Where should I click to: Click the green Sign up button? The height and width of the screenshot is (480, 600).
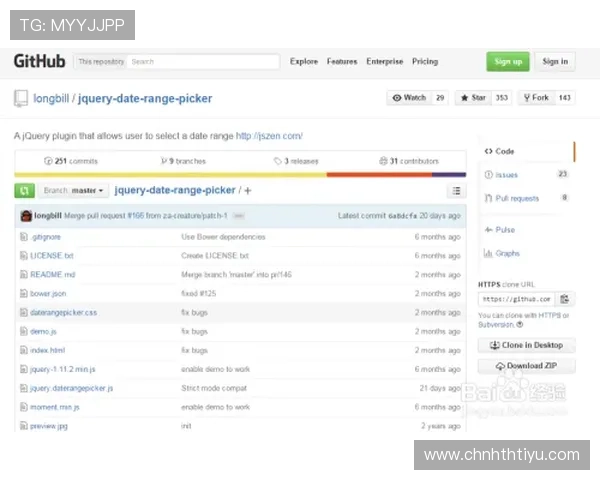point(508,61)
